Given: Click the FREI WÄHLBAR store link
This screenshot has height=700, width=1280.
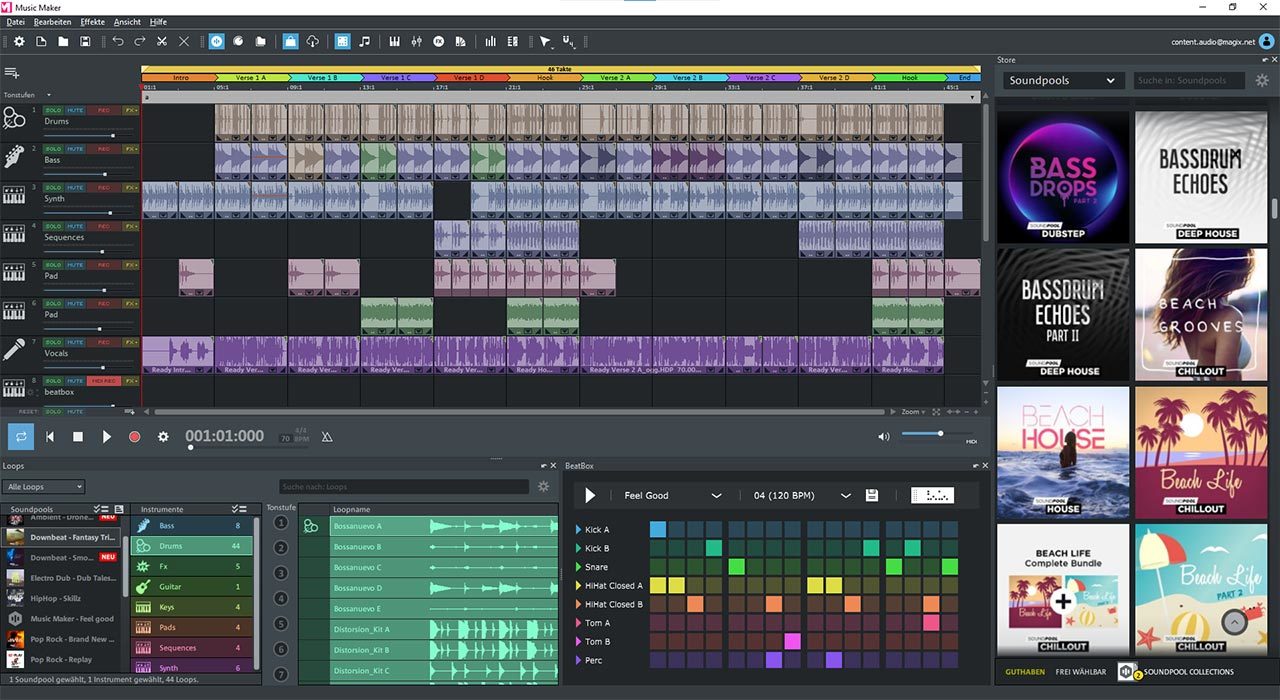Looking at the screenshot, I should (1081, 672).
